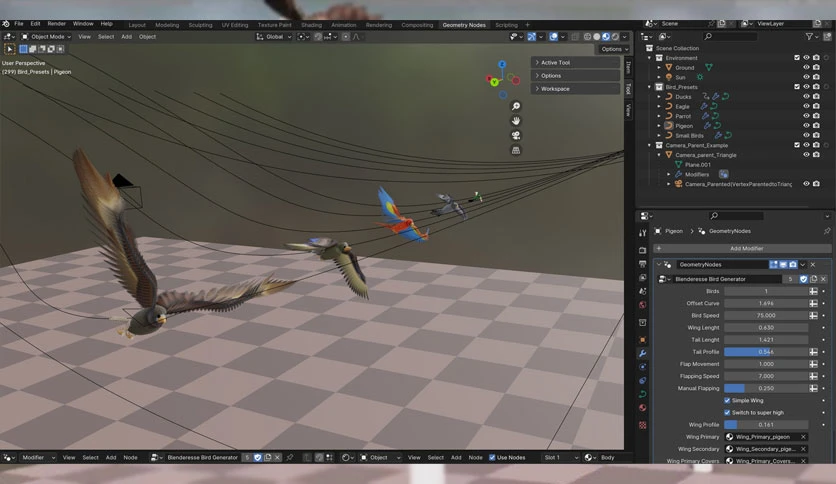Switch to Scripting workspace tab
This screenshot has height=484, width=836.
(507, 25)
